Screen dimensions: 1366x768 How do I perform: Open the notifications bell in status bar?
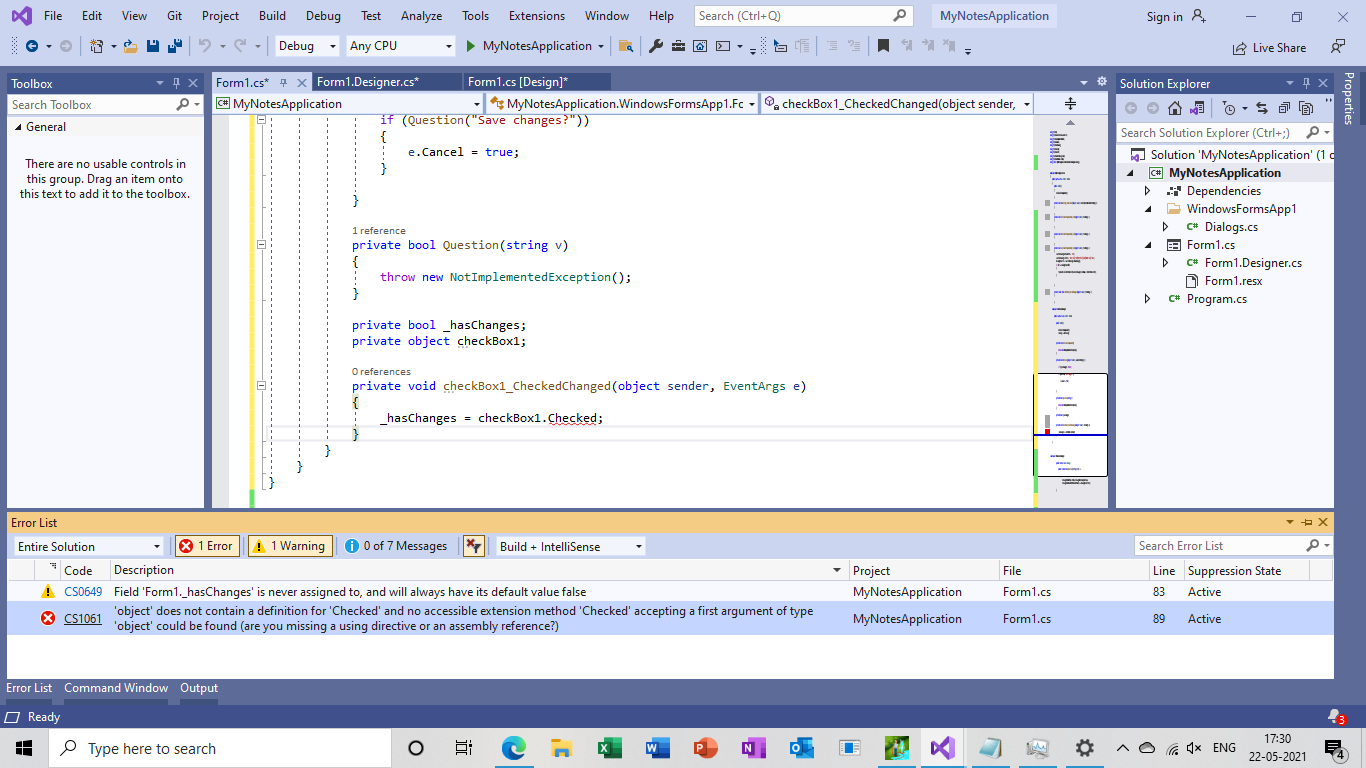1335,716
